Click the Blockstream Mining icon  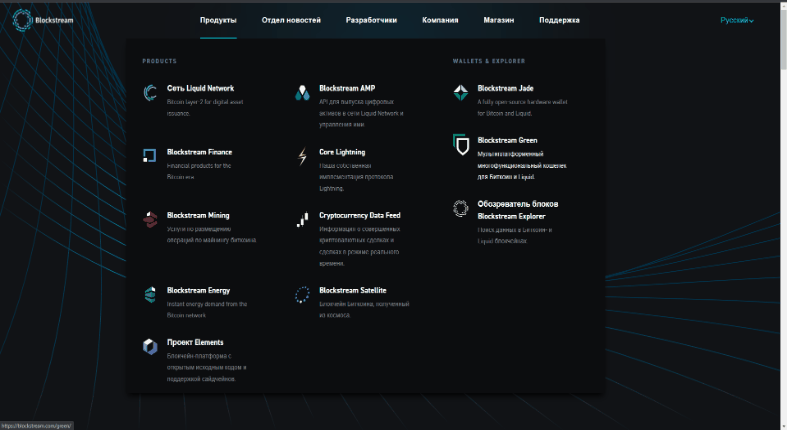[150, 219]
